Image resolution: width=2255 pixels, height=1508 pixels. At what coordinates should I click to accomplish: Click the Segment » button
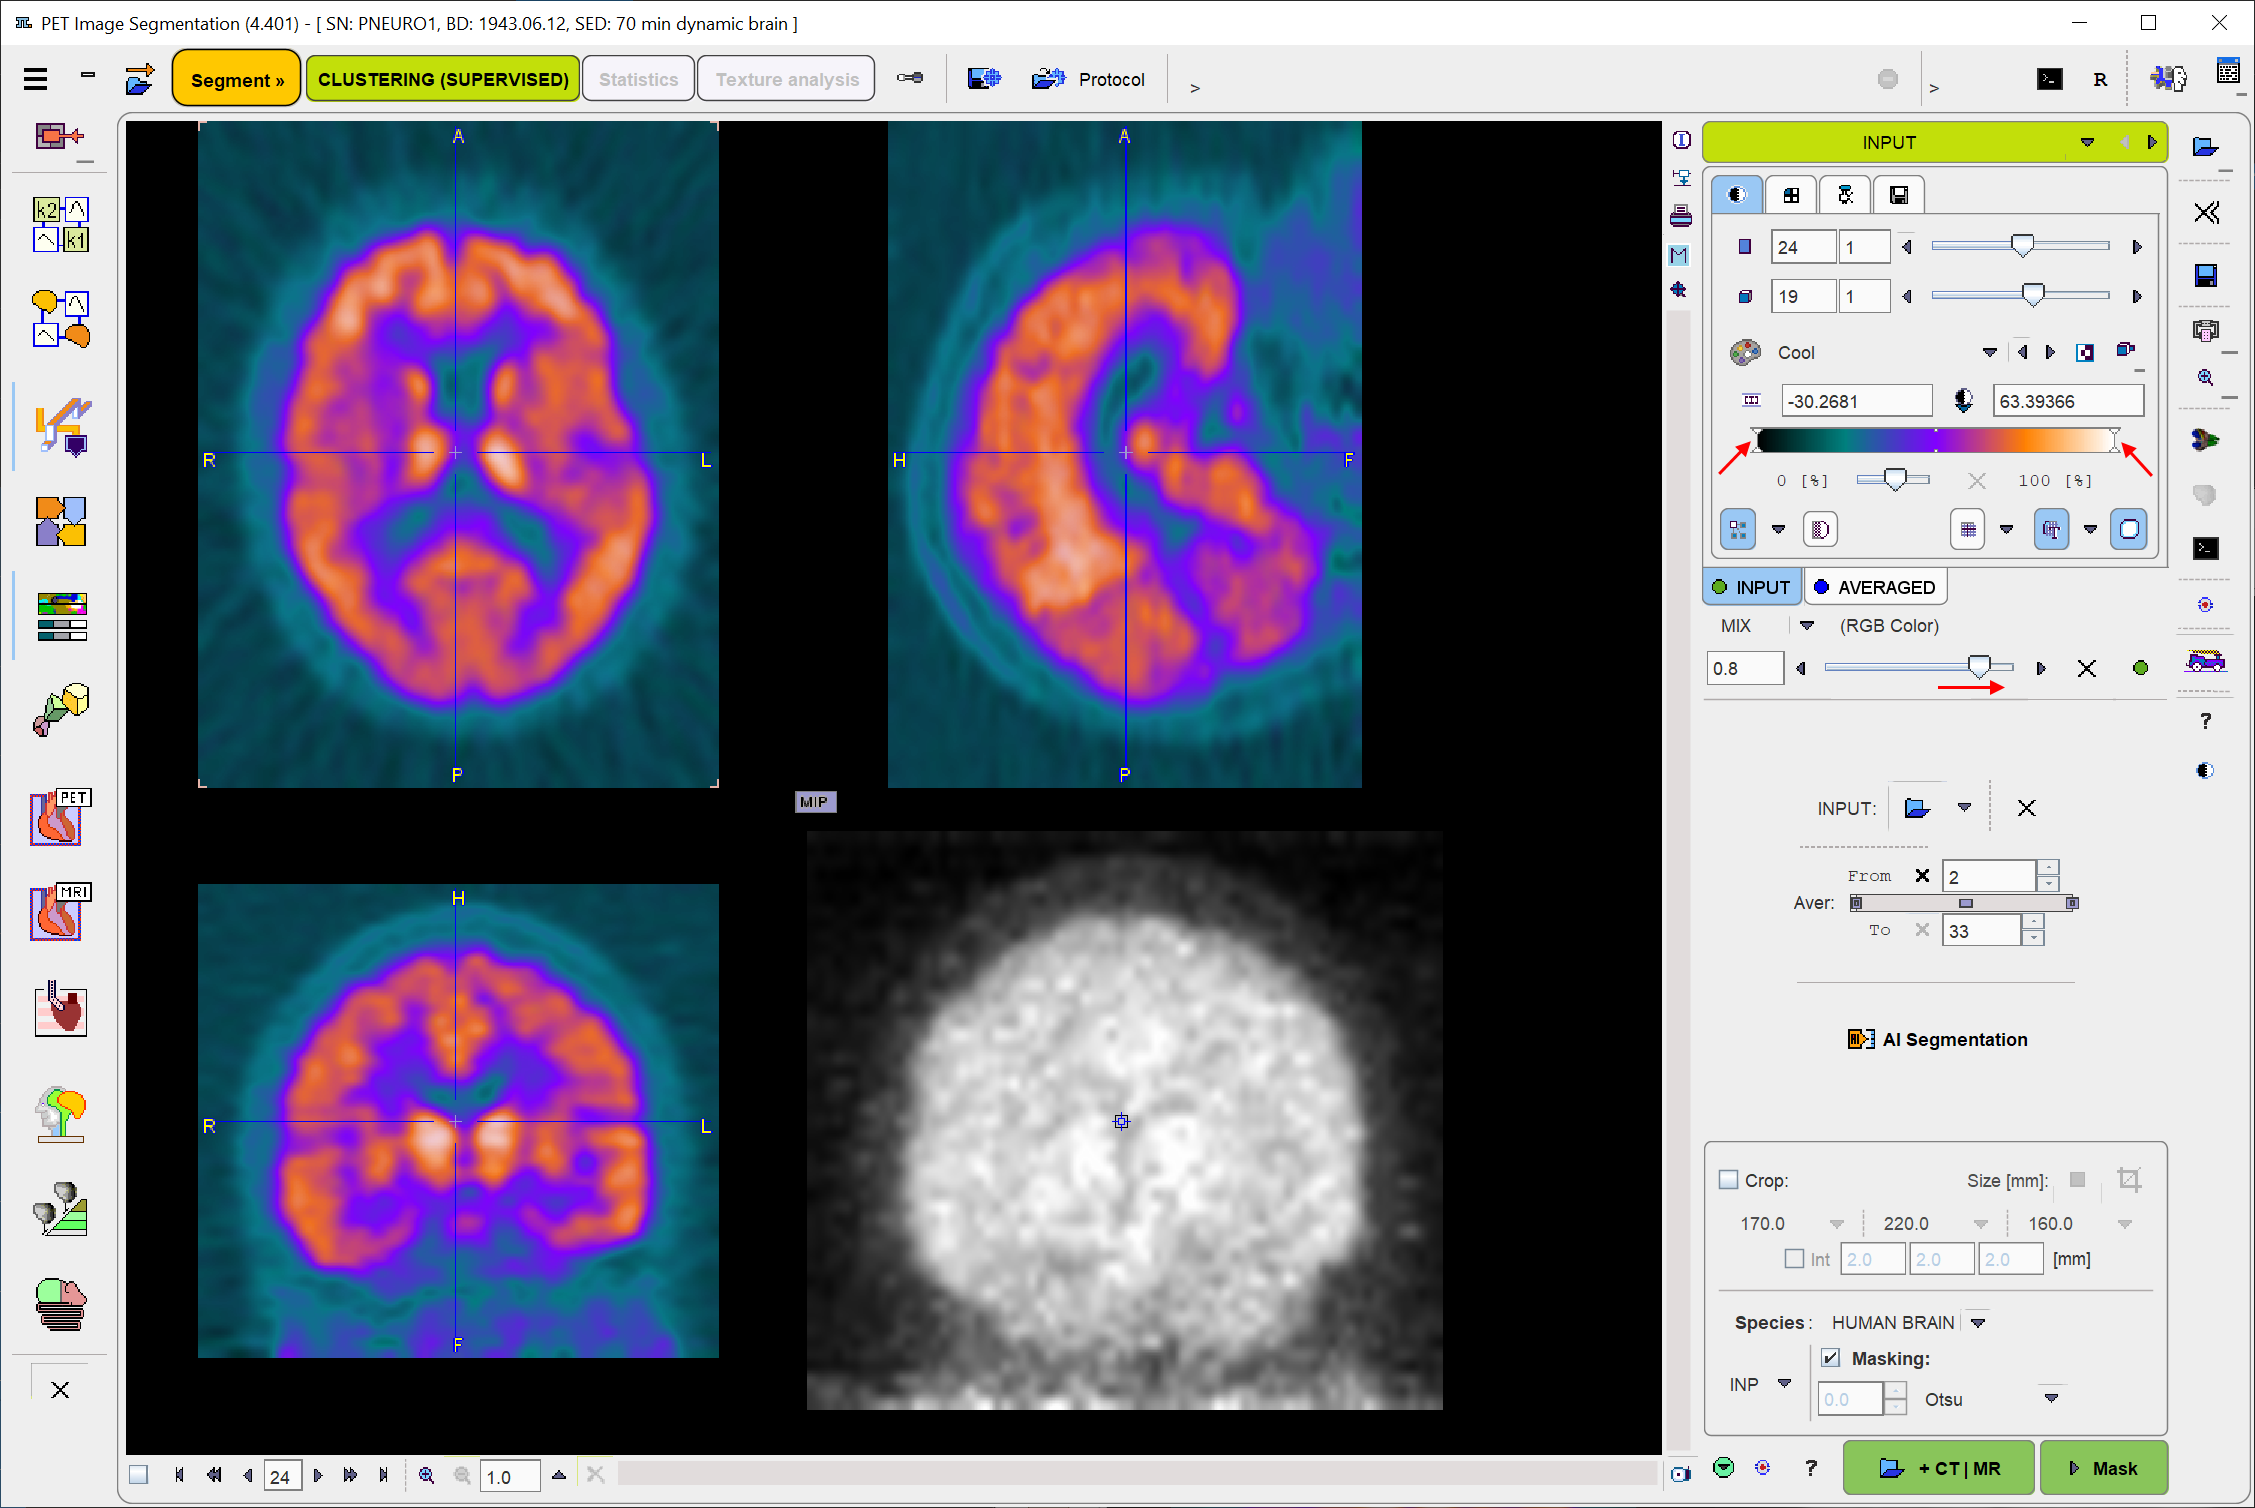pos(237,79)
